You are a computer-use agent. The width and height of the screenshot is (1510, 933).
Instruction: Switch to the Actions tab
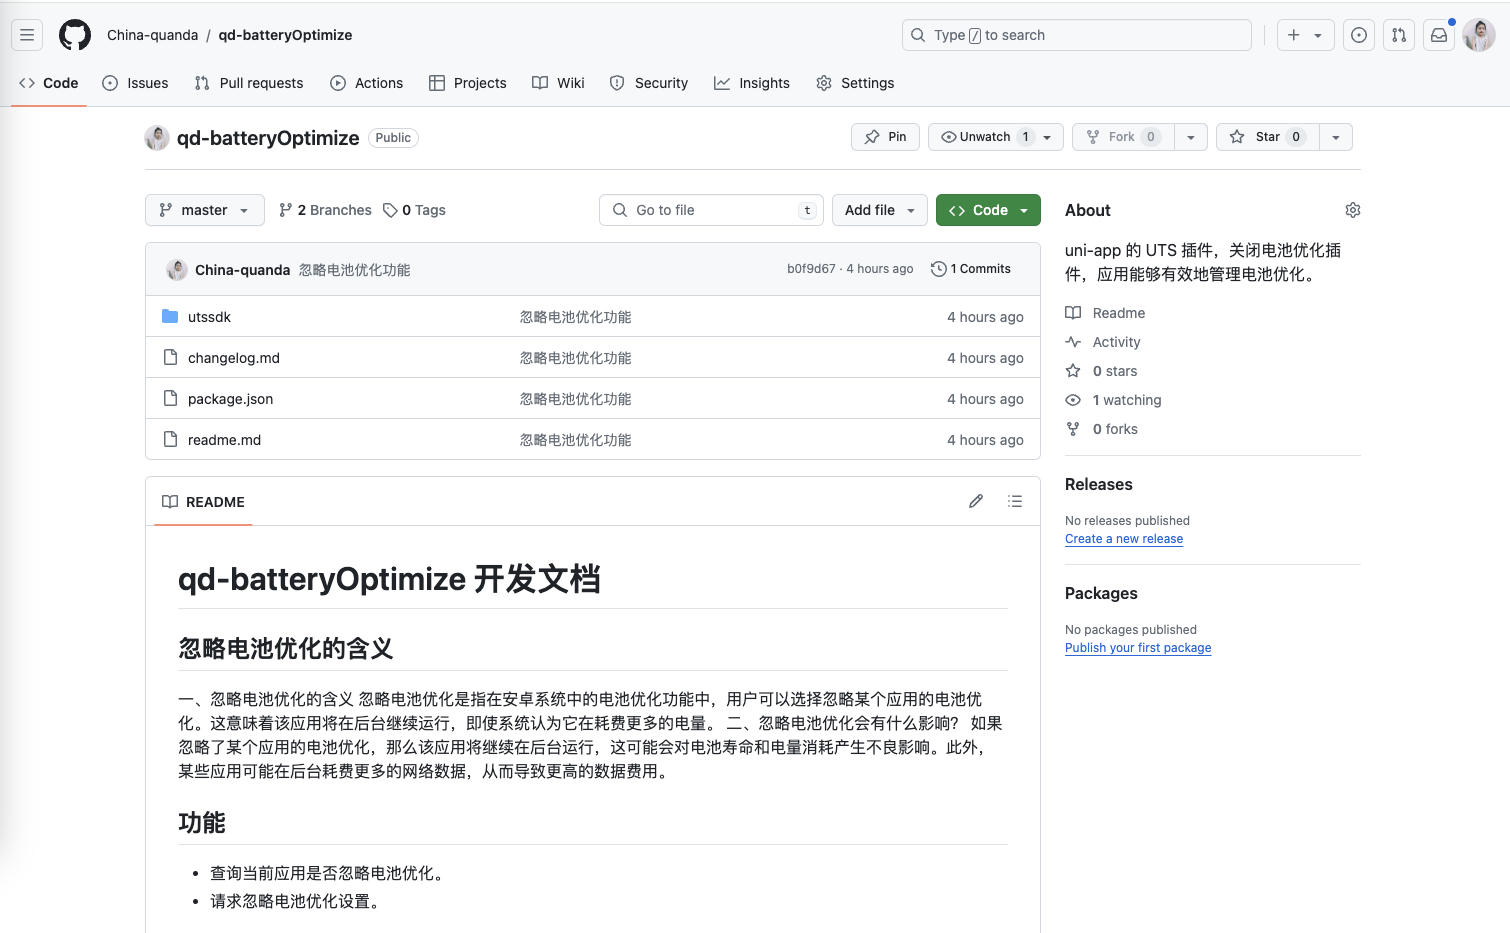[367, 83]
